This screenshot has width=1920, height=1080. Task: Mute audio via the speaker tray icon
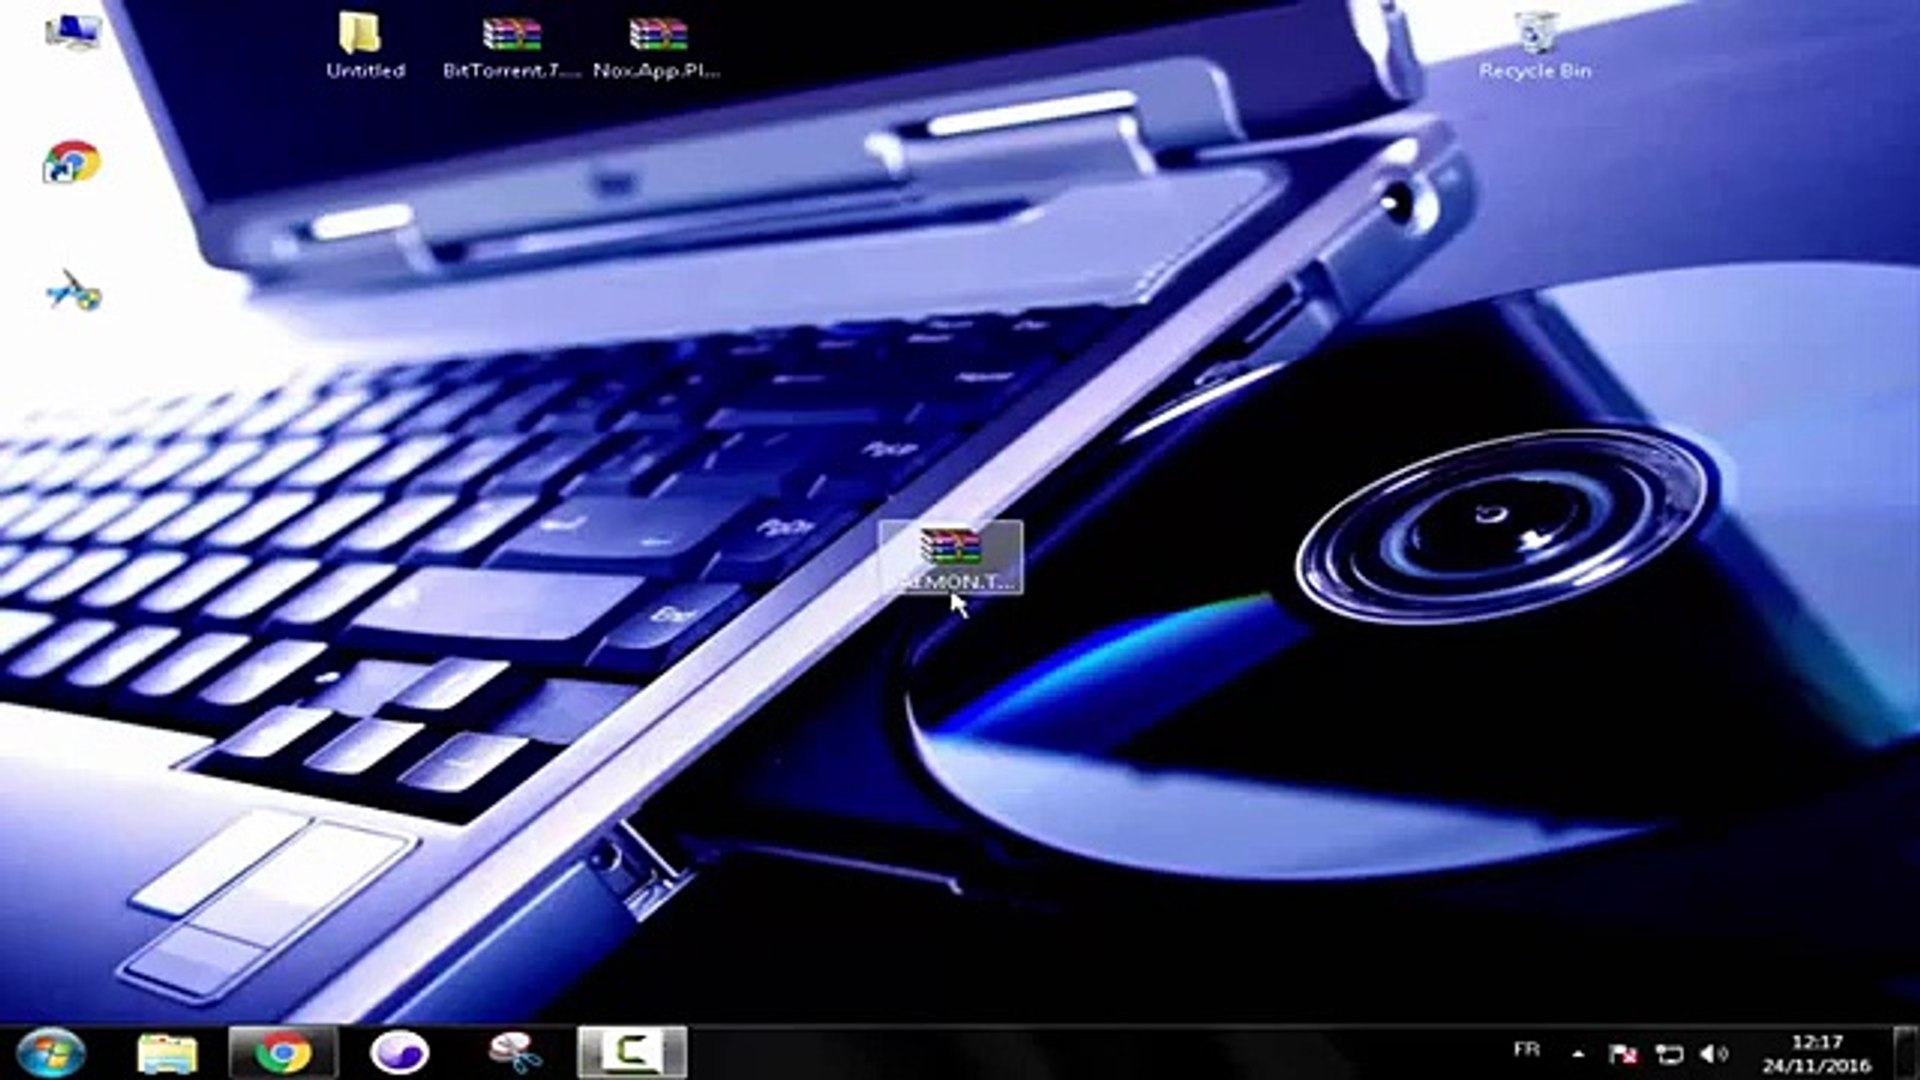pos(1713,1052)
